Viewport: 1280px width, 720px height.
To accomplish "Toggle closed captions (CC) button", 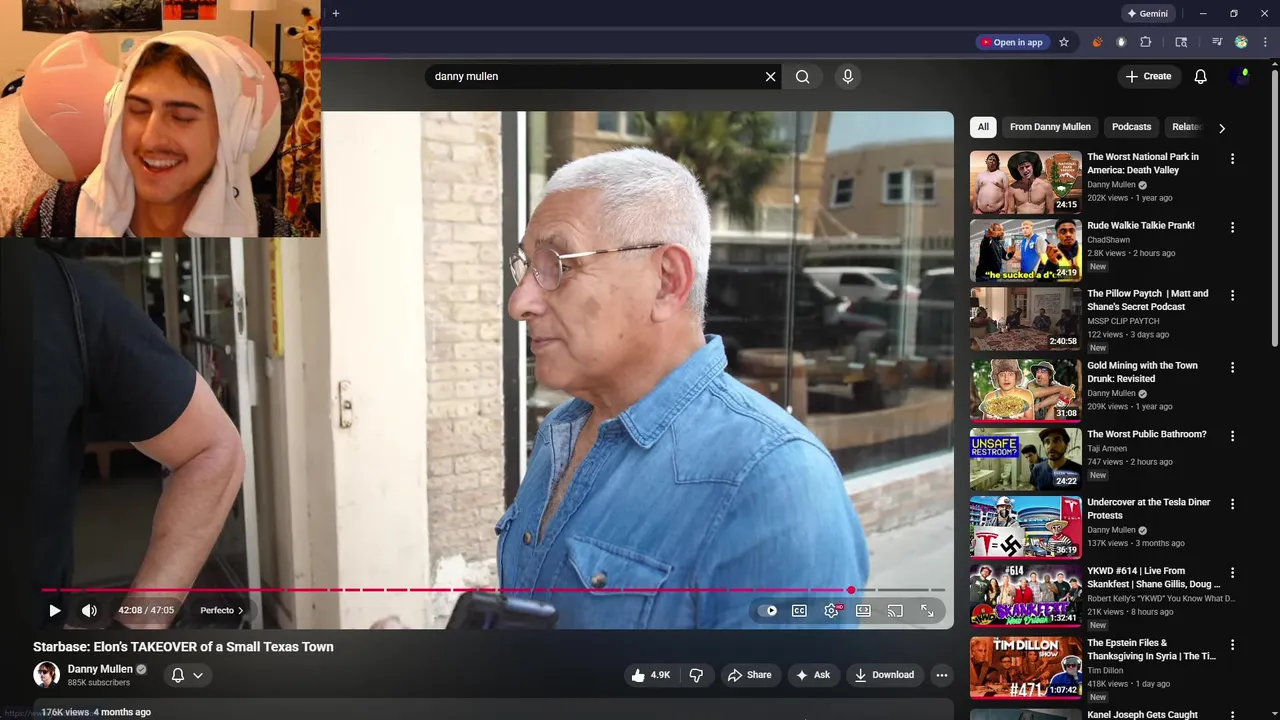I will pos(799,610).
